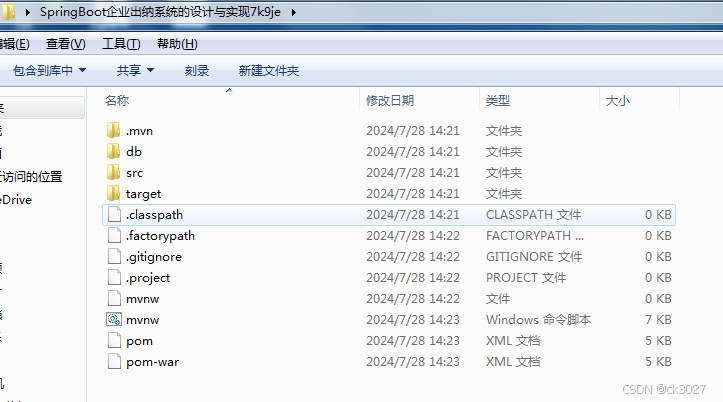Viewport: 723px width, 402px height.
Task: Open the partially visible 编辑(E) menu
Action: pos(15,44)
